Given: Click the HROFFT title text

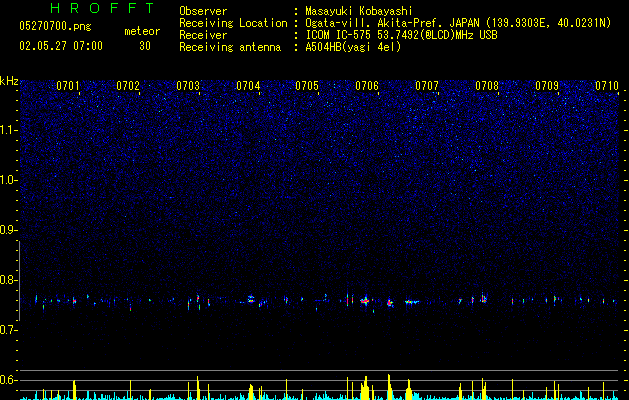Looking at the screenshot, I should pos(103,8).
